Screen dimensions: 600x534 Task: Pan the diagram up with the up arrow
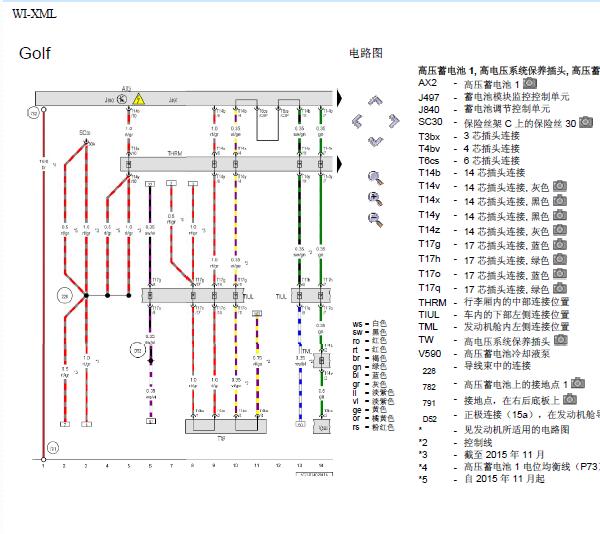pos(375,101)
